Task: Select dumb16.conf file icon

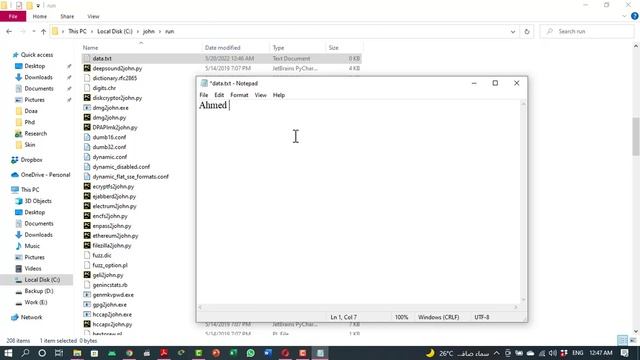Action: 87,137
